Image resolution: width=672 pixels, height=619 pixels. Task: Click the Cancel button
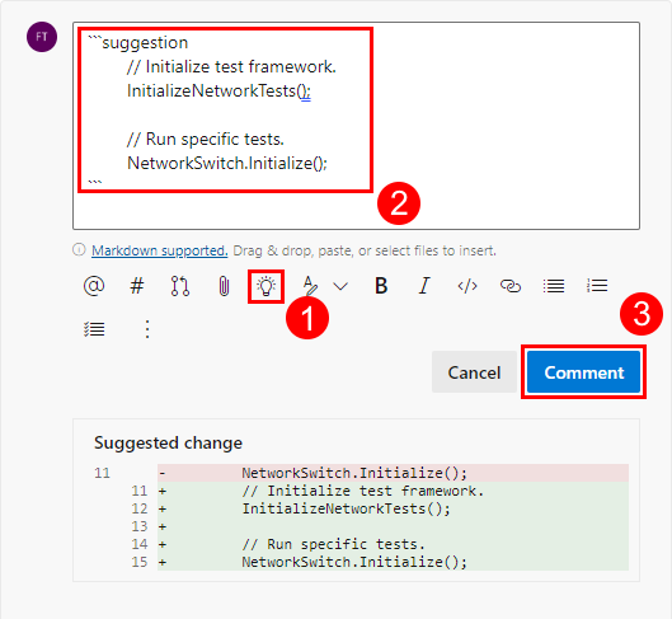coord(474,372)
